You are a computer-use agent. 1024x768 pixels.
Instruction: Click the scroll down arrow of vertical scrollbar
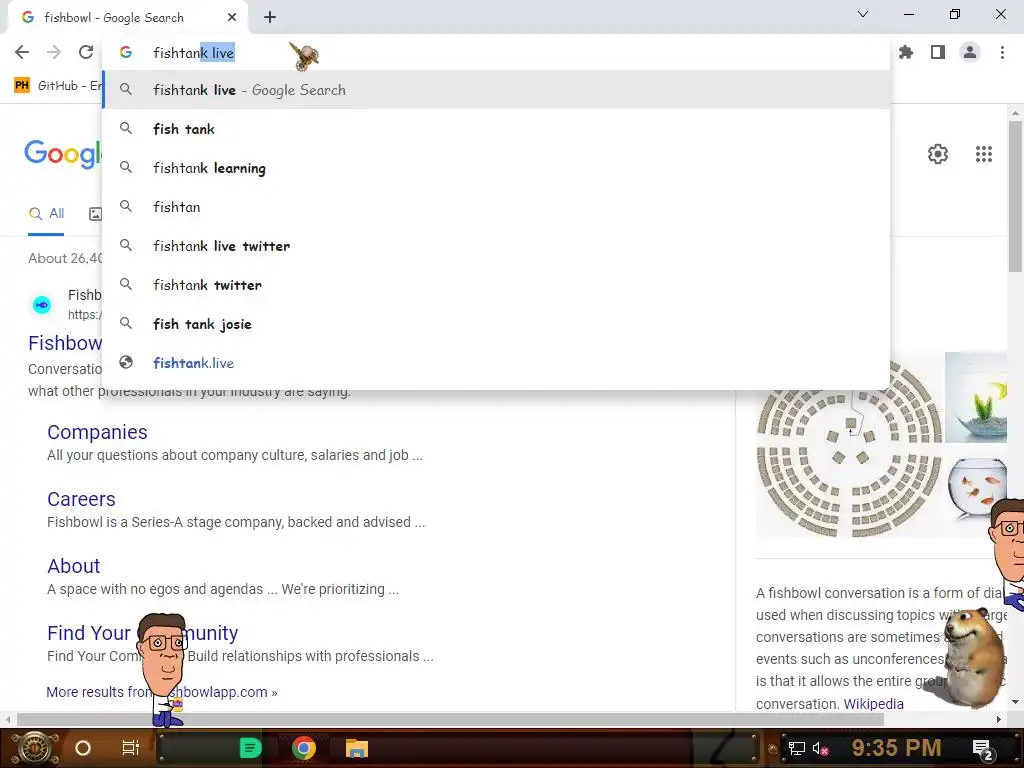click(x=1015, y=702)
